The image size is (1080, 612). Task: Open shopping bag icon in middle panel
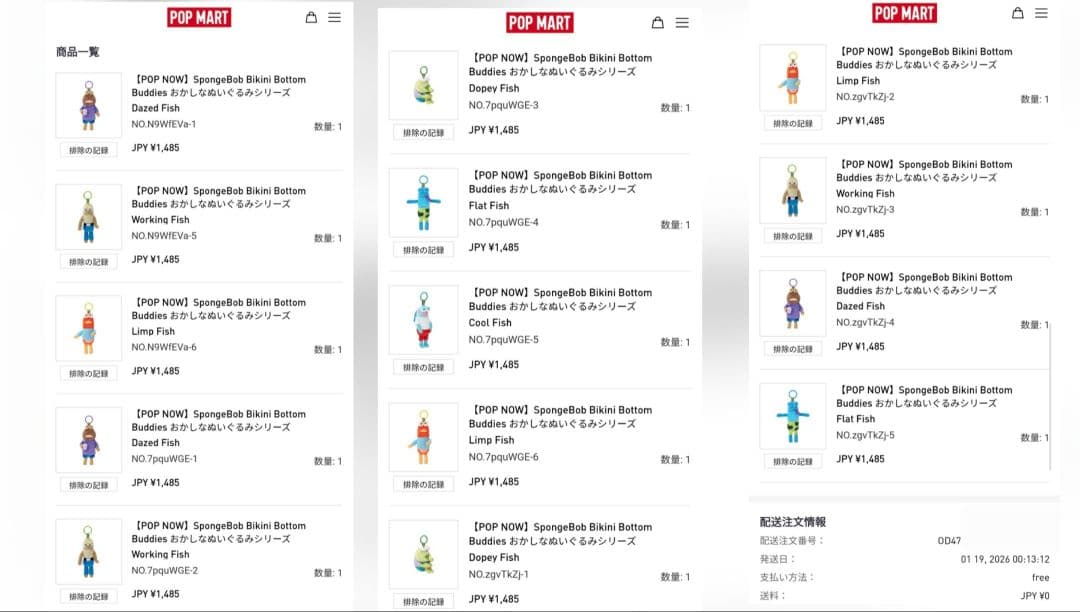coord(658,23)
